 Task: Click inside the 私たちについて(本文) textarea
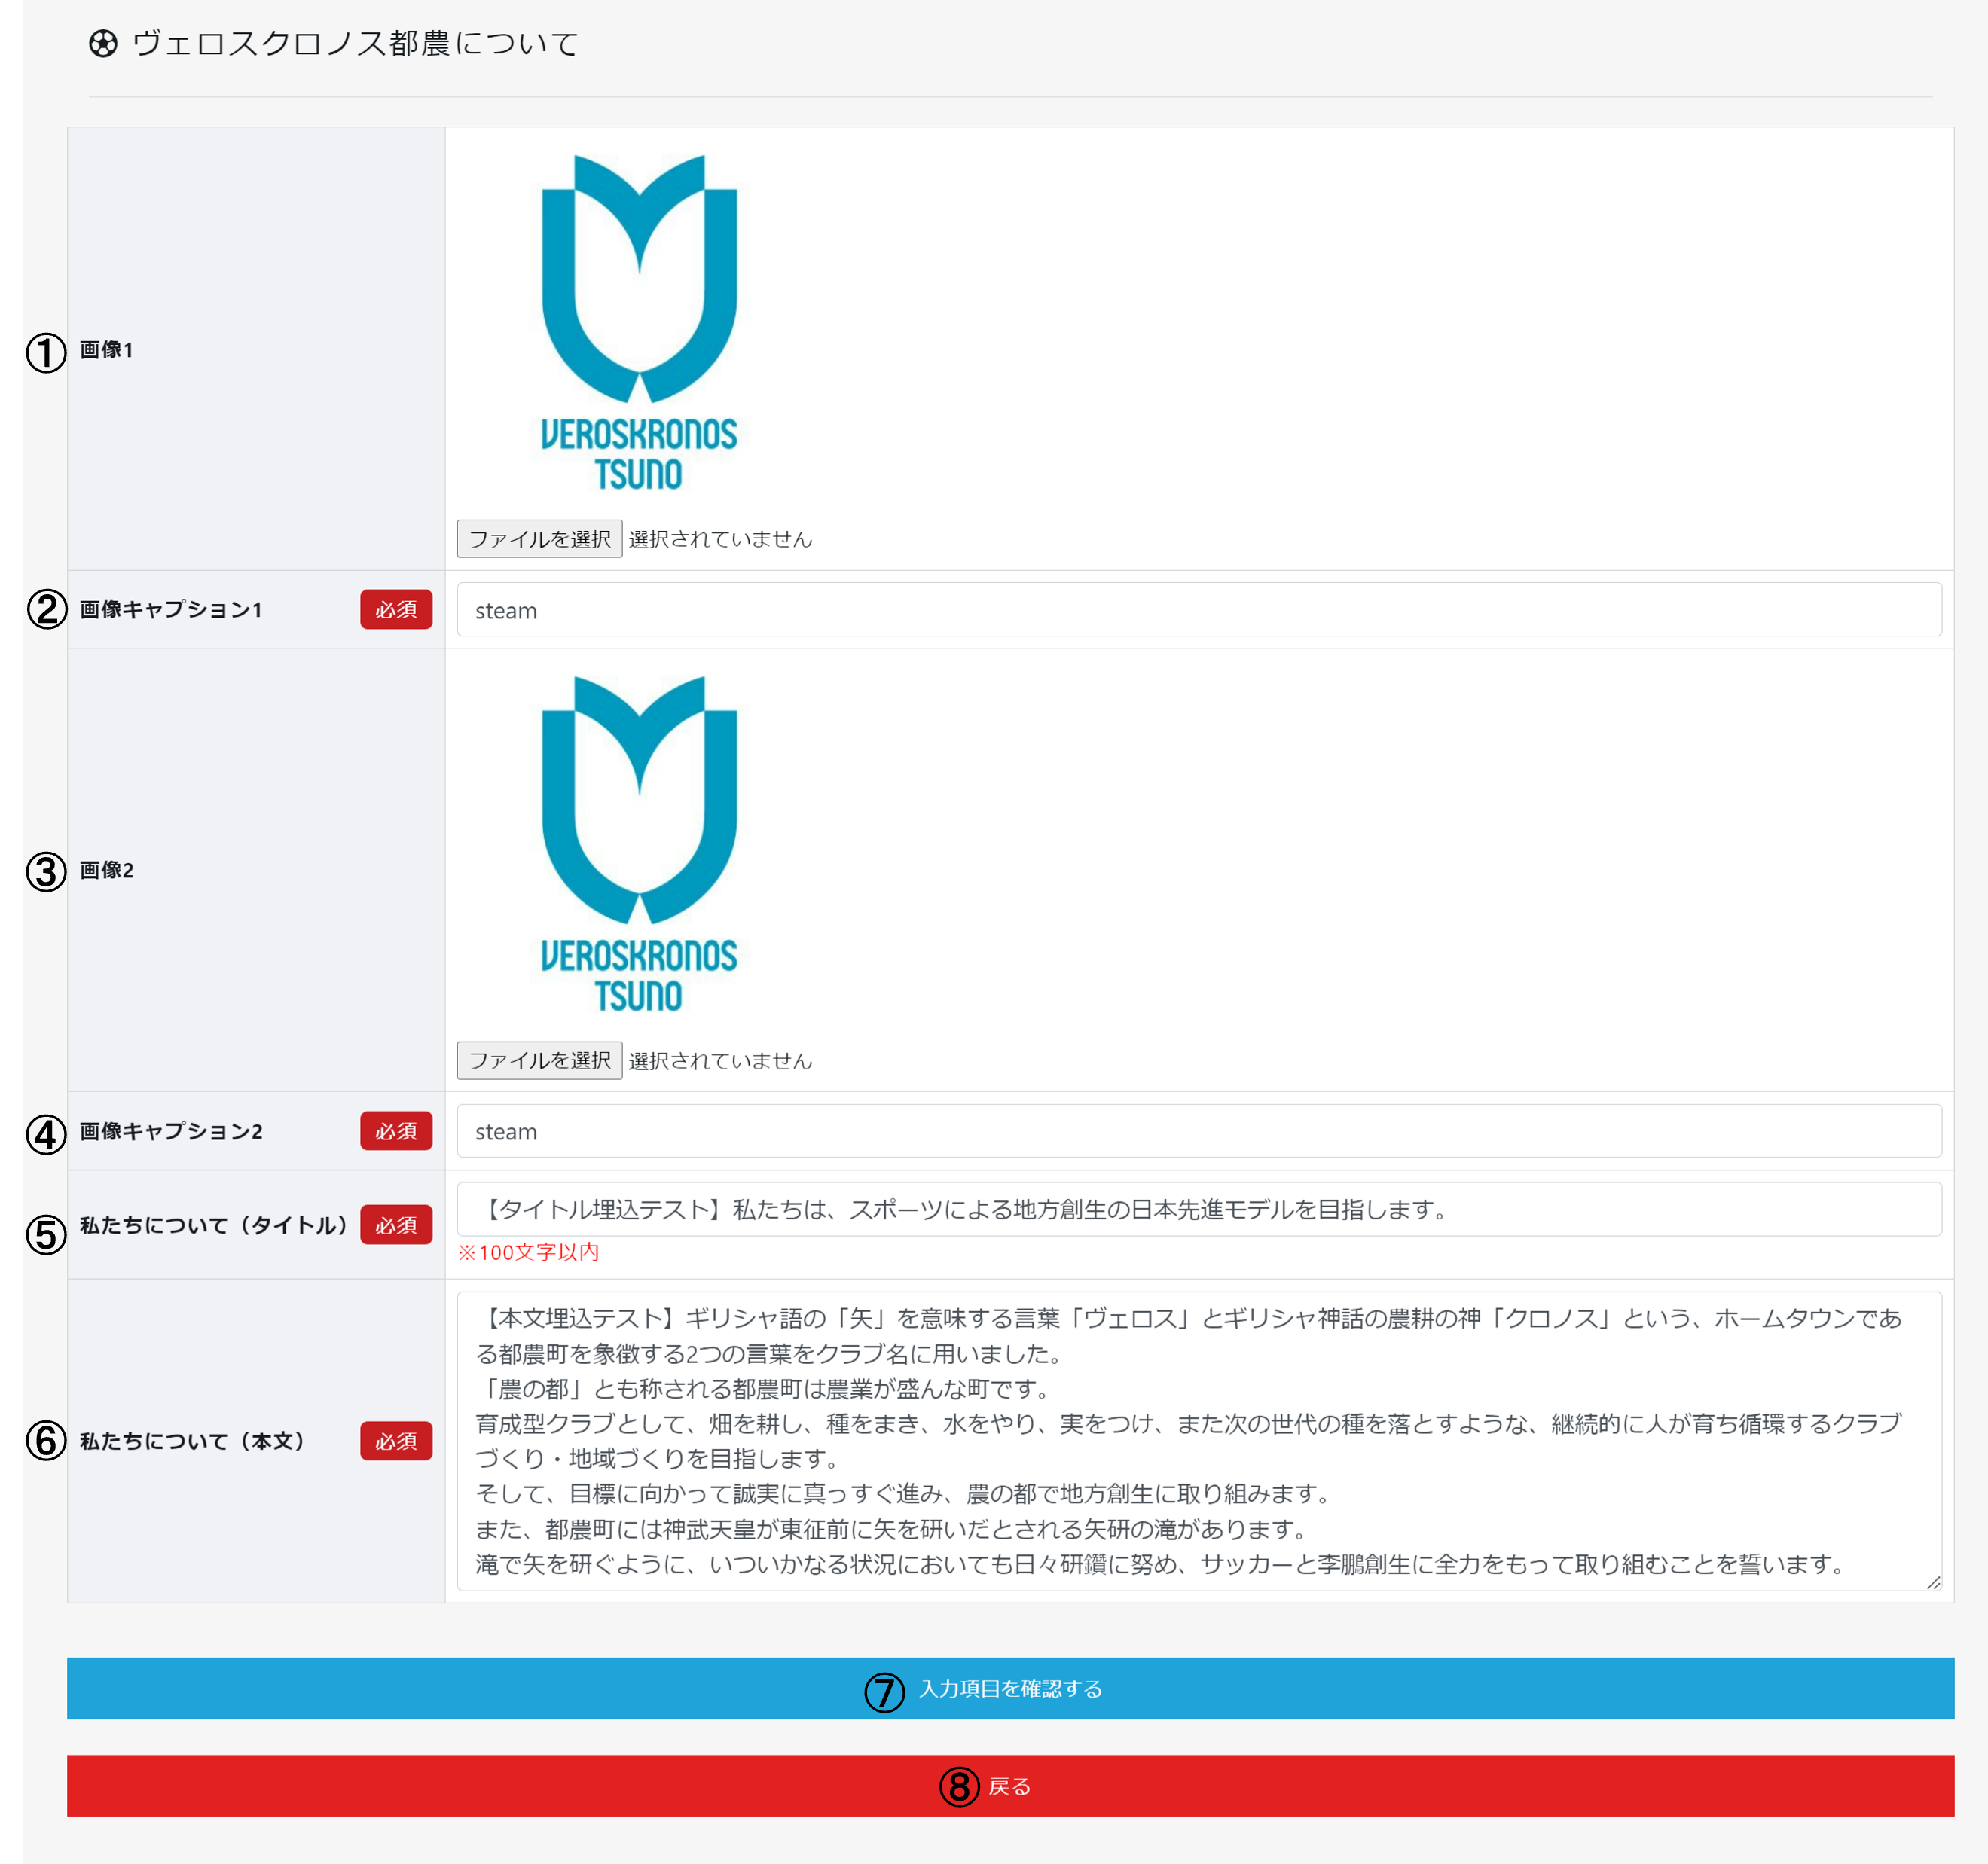click(x=1198, y=1440)
